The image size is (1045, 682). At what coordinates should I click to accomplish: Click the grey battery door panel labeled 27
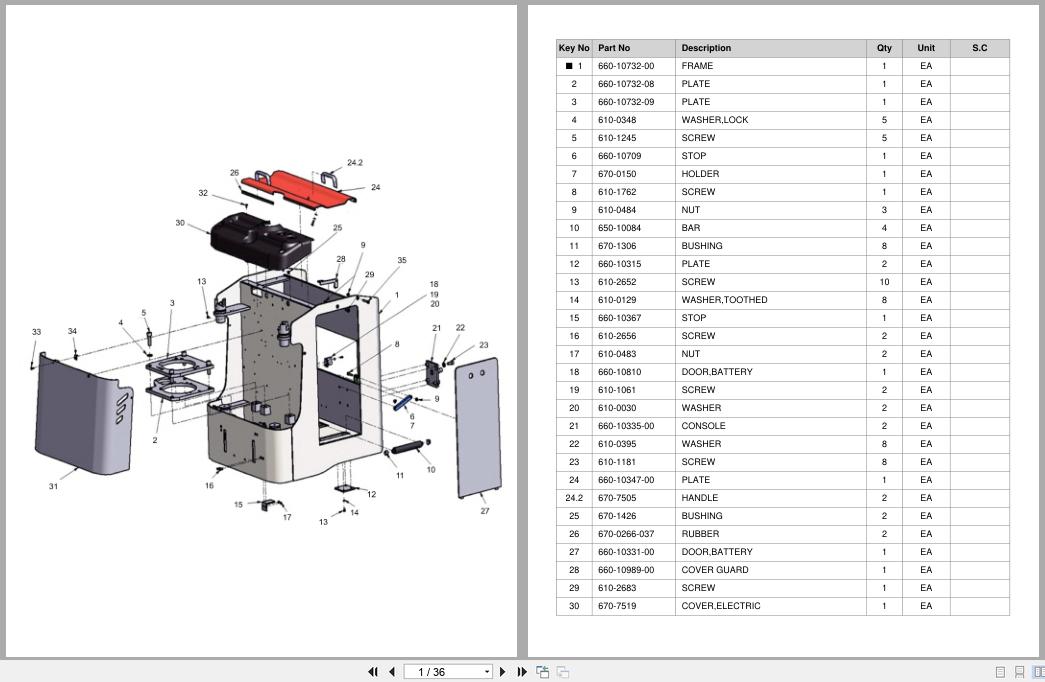click(x=477, y=427)
